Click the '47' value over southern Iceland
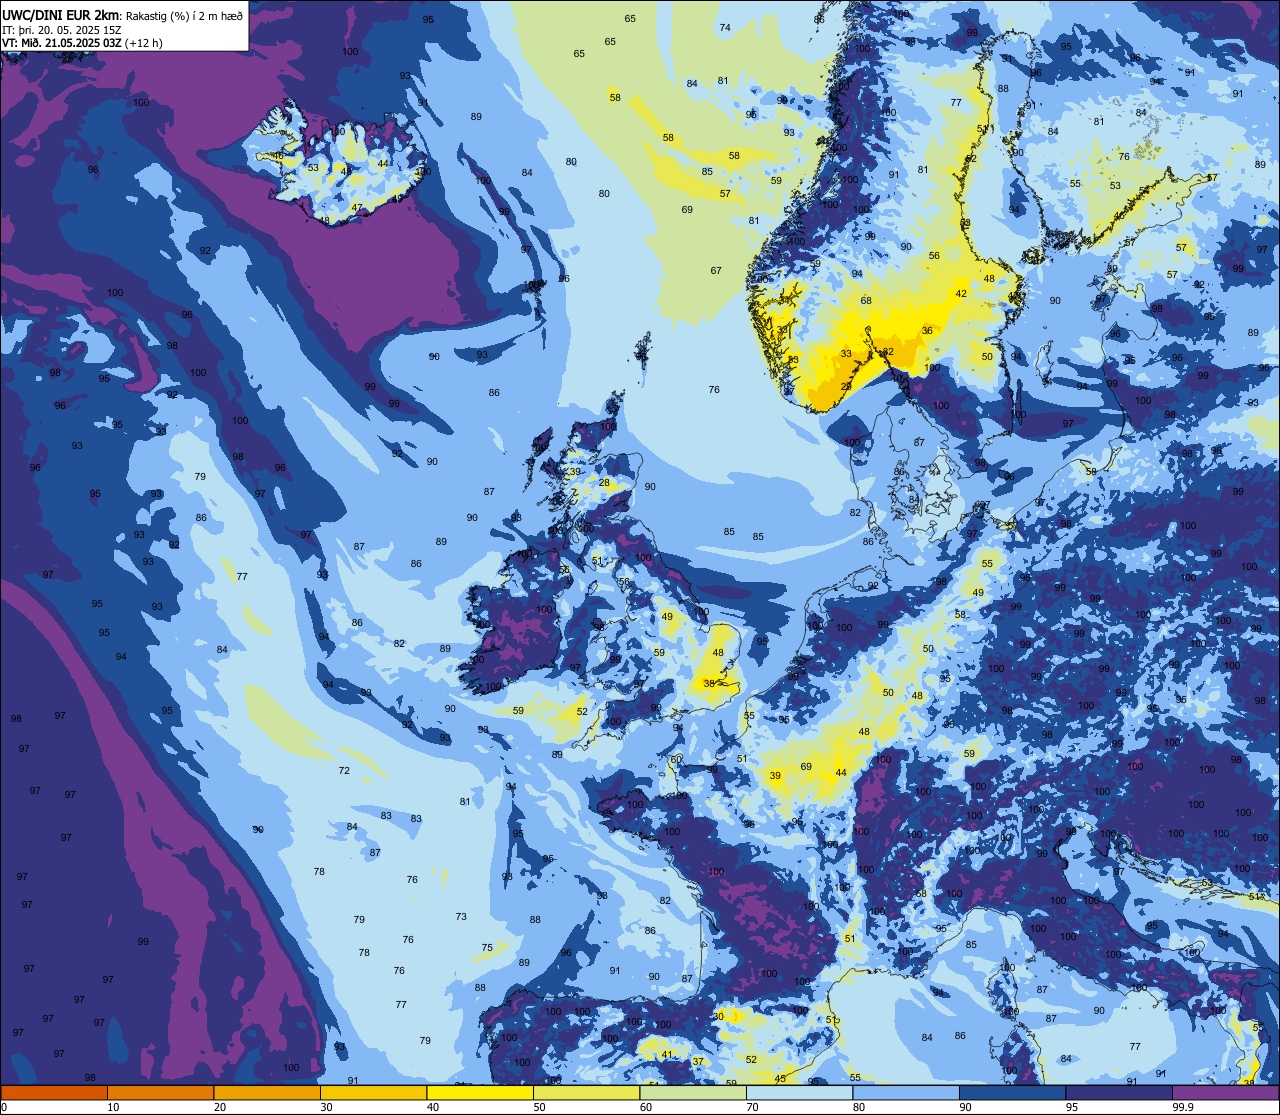 [x=357, y=208]
